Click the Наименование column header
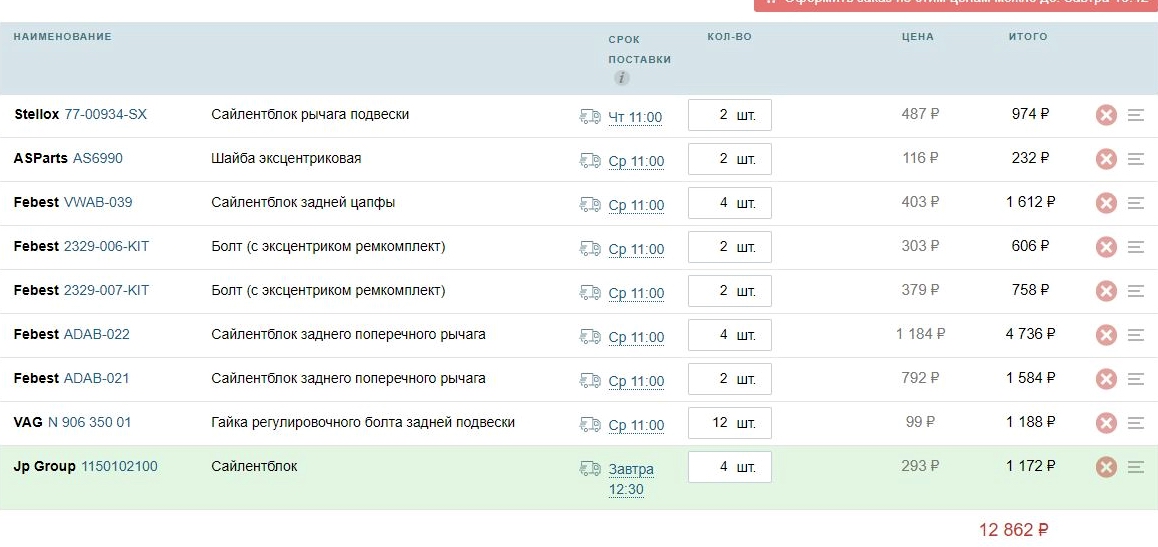Viewport: 1158px width, 547px height. (x=62, y=37)
